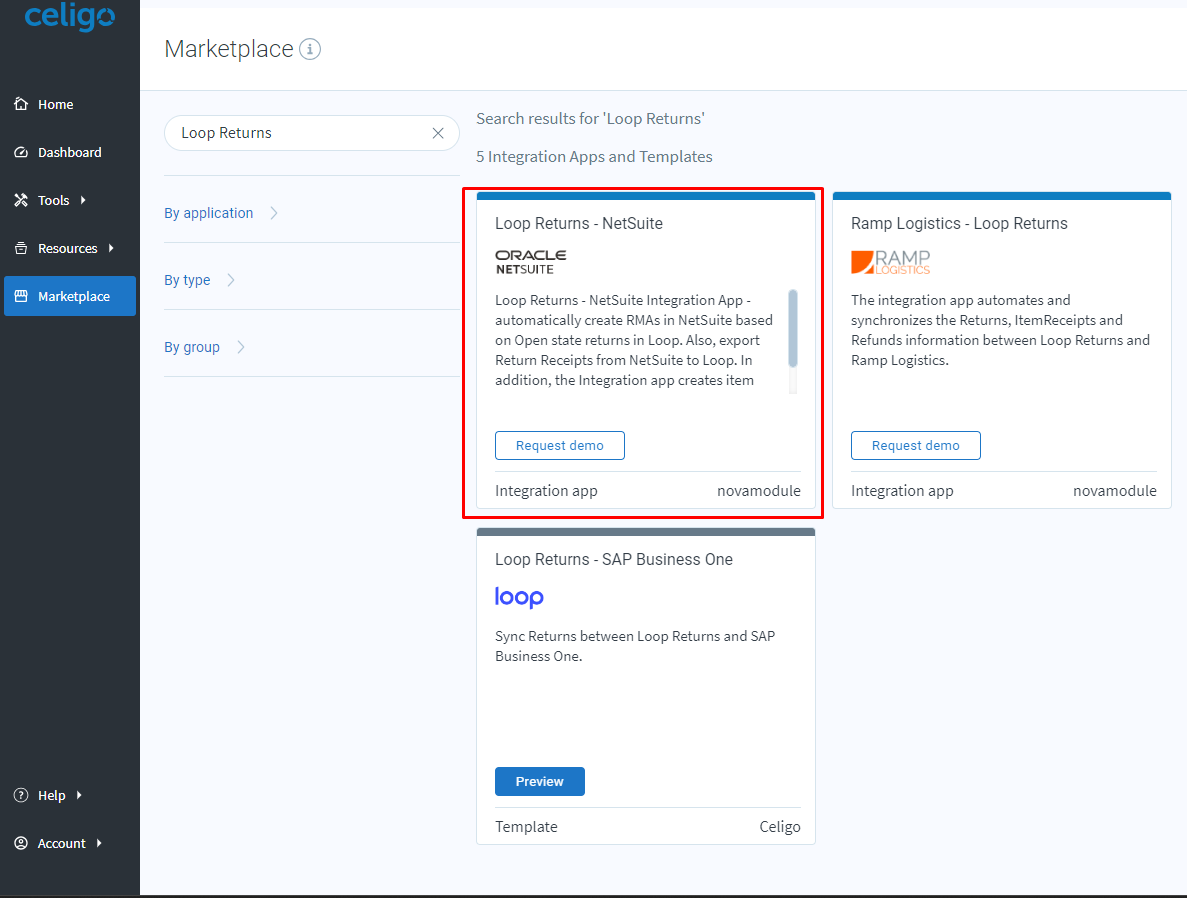Click the Resources icon in sidebar

(x=21, y=248)
